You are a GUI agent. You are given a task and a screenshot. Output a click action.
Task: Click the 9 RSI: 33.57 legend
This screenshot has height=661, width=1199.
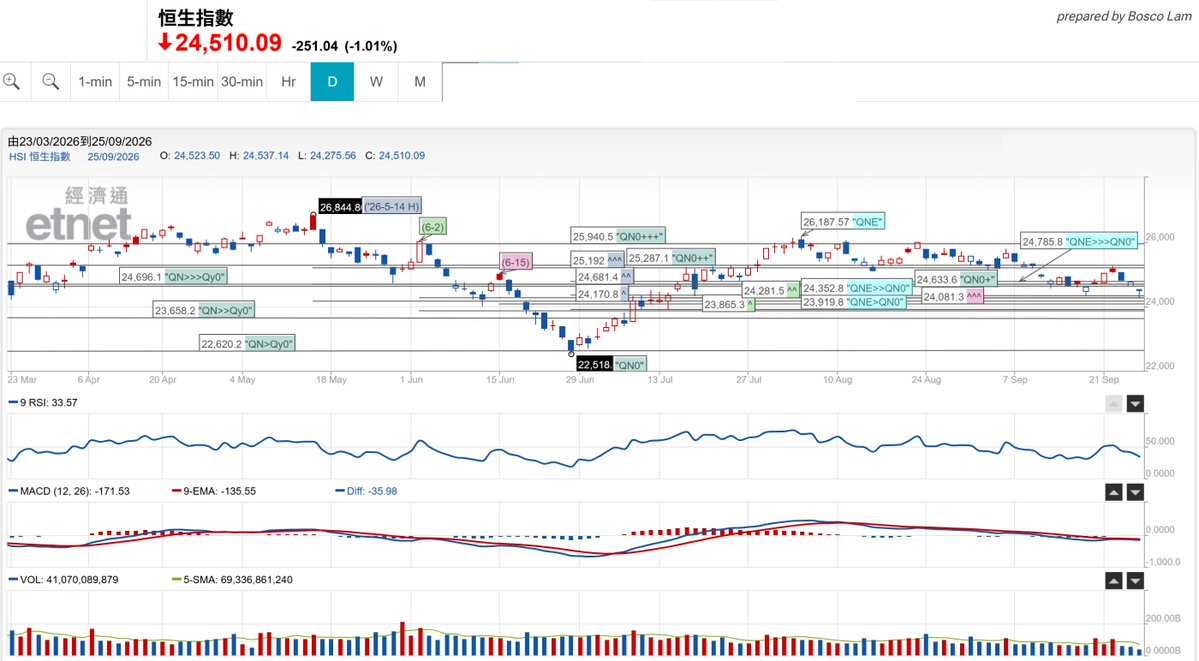tap(43, 402)
